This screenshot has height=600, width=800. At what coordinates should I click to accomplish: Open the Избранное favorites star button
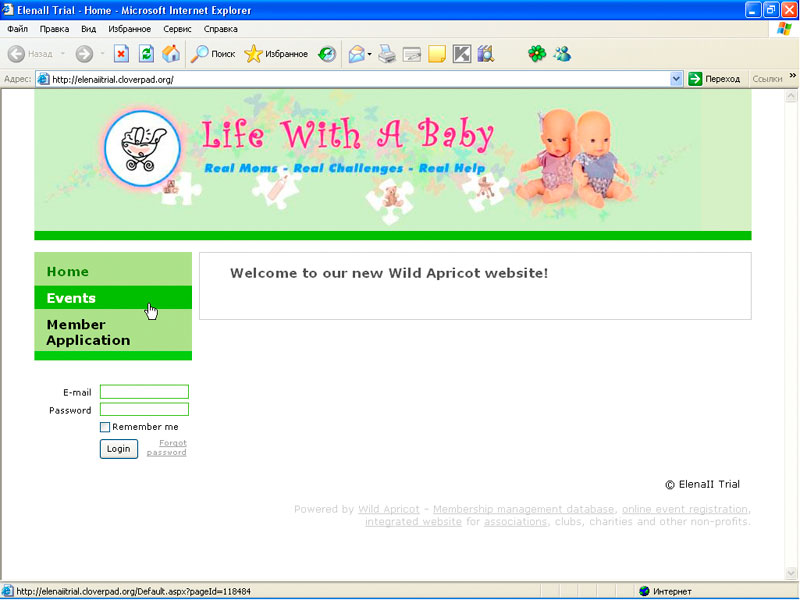[276, 54]
